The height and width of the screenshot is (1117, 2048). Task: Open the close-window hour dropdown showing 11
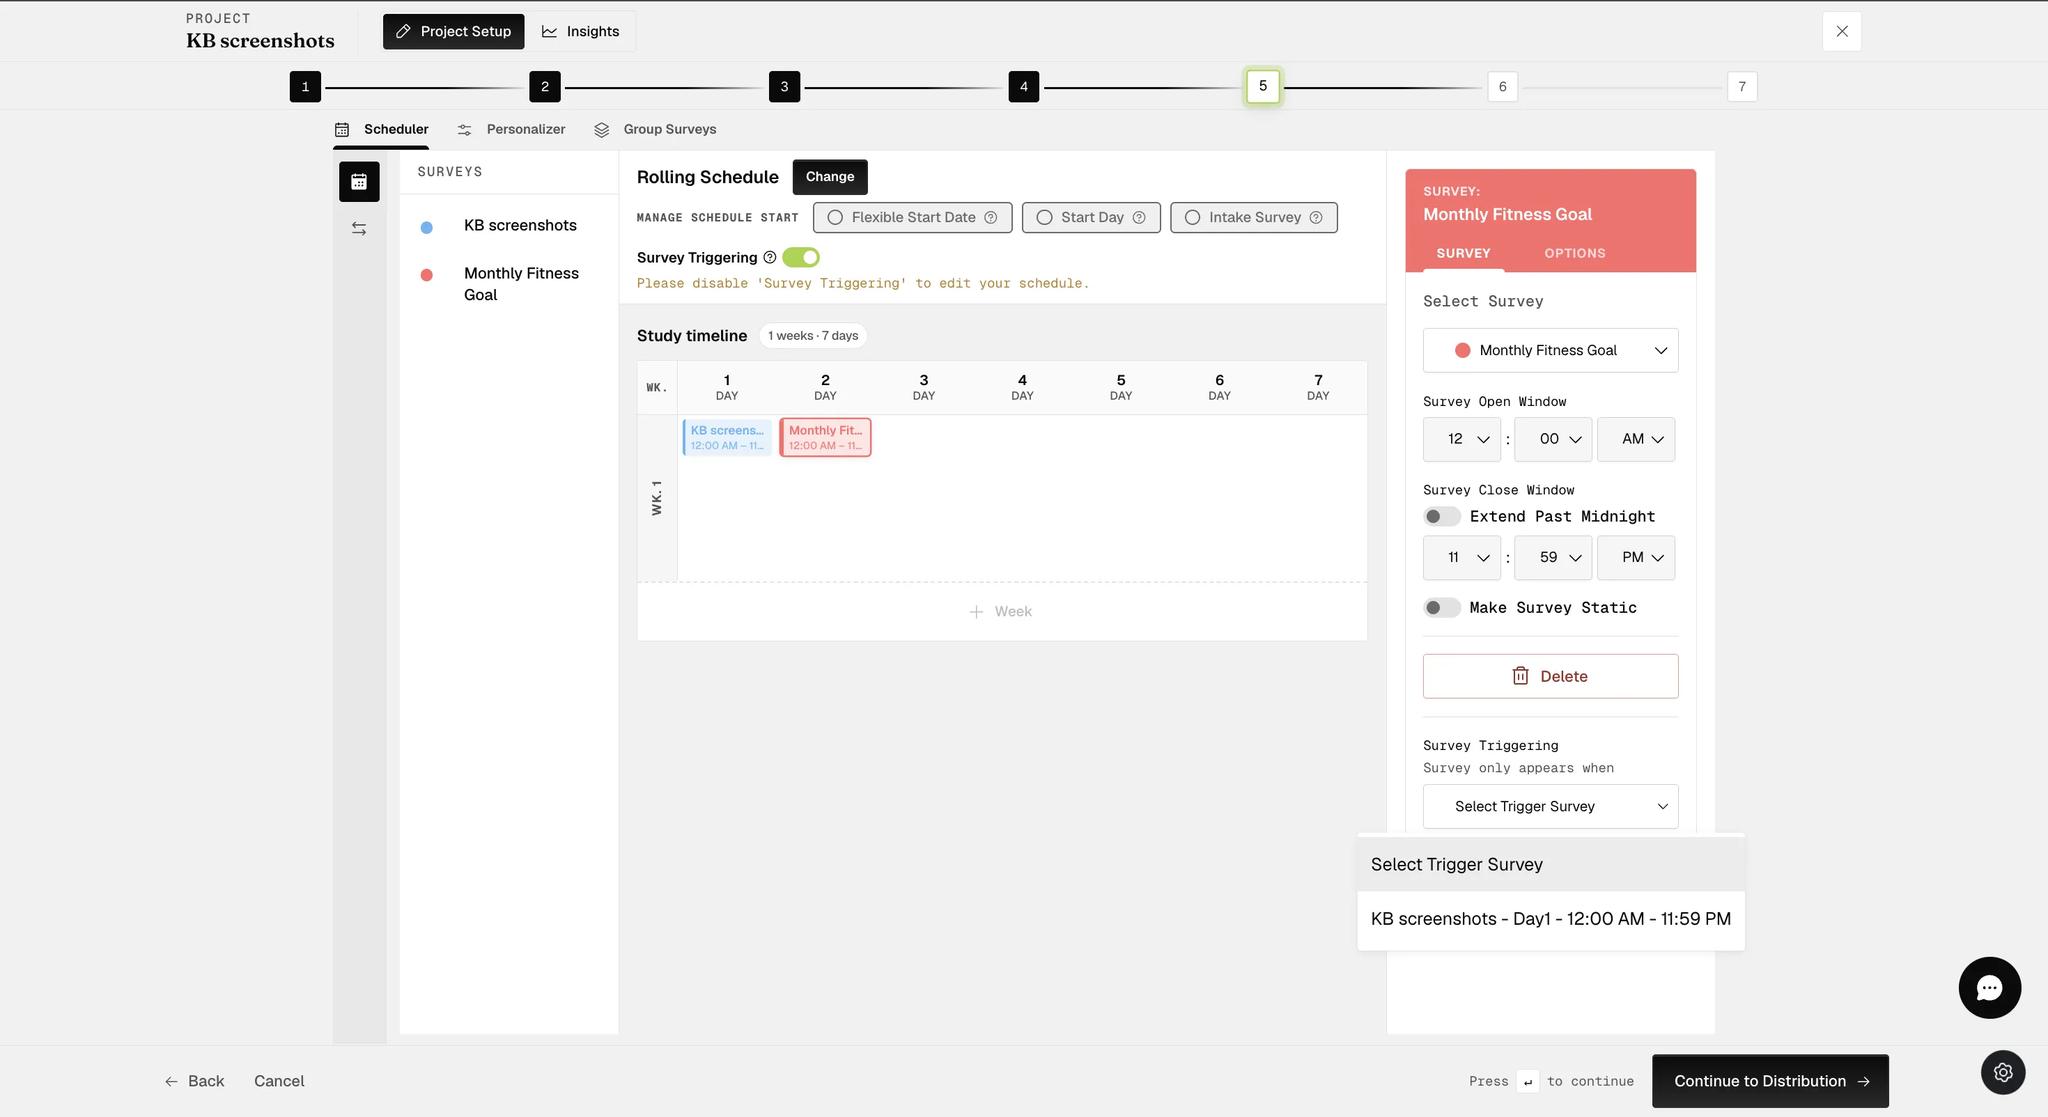tap(1462, 557)
